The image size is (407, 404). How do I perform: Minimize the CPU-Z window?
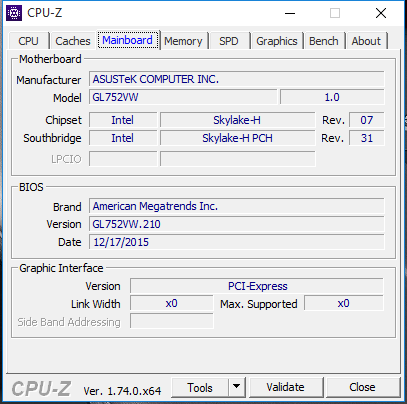(290, 13)
